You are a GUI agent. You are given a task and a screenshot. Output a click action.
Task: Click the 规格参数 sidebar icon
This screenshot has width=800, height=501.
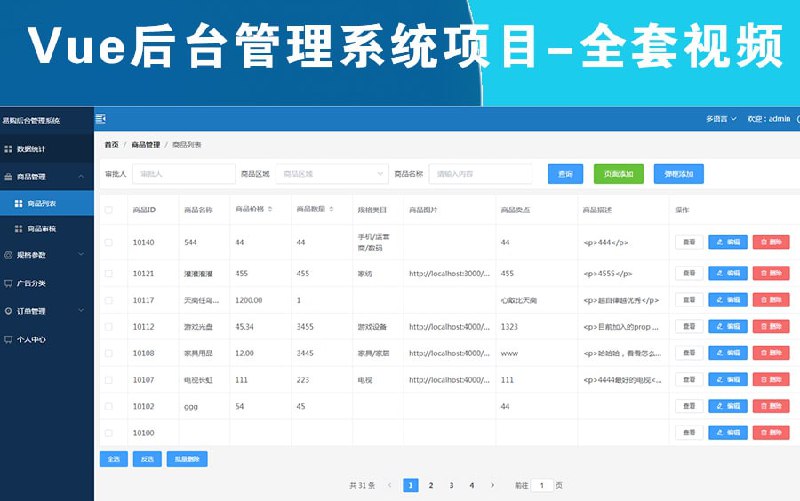click(8, 255)
